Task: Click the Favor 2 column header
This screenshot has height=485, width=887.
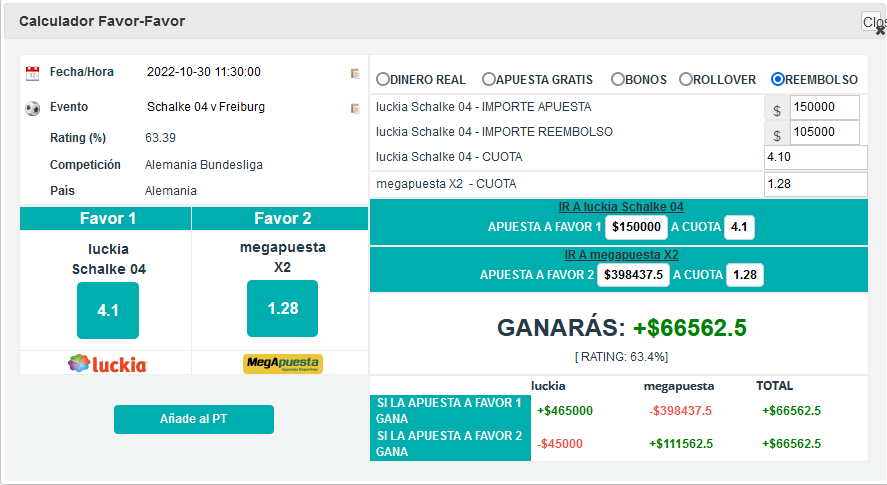Action: click(281, 218)
